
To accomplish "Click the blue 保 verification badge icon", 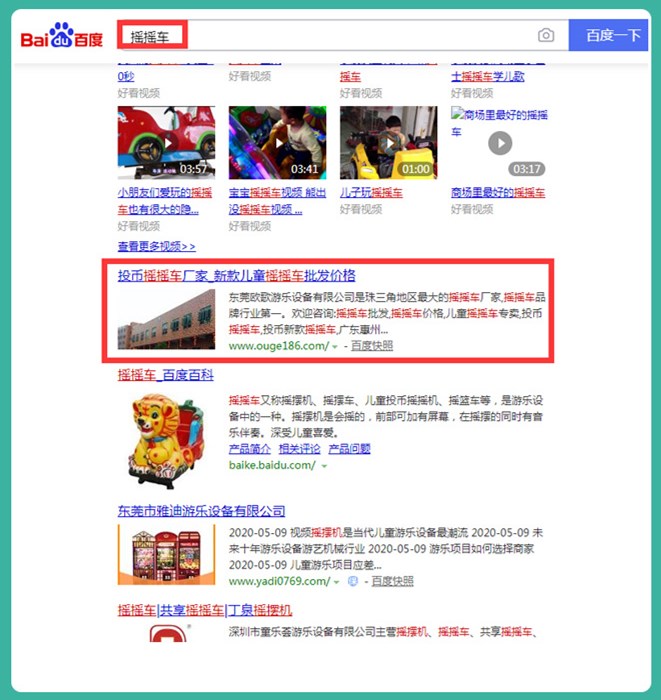I will pos(353,581).
